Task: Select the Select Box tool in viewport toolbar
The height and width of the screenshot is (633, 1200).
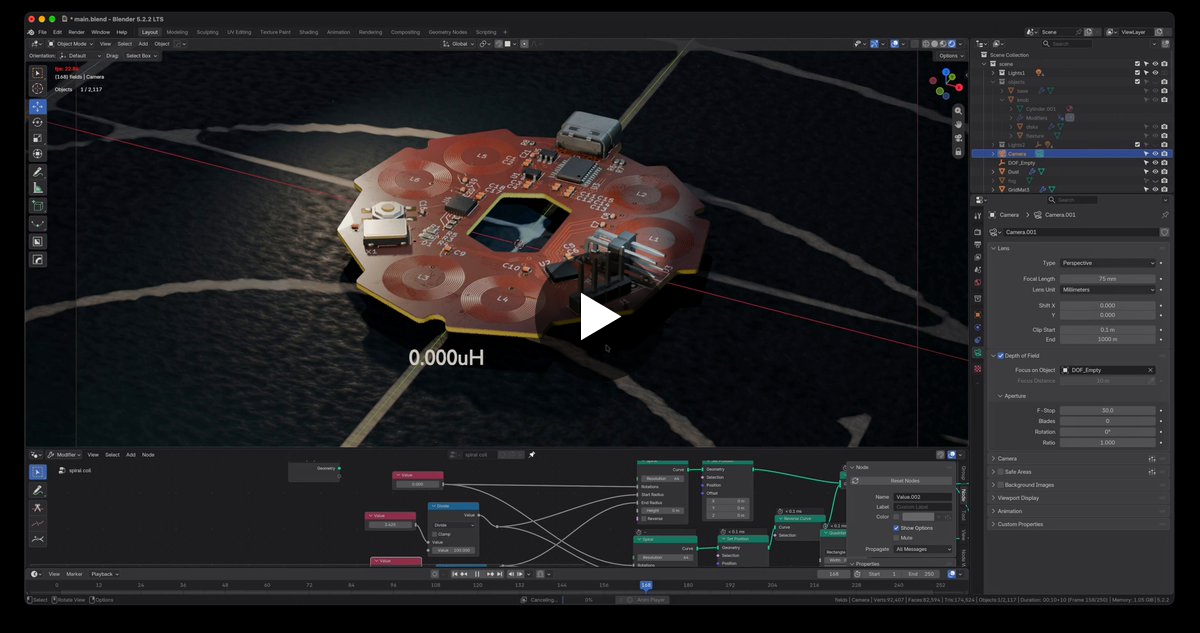Action: click(38, 73)
